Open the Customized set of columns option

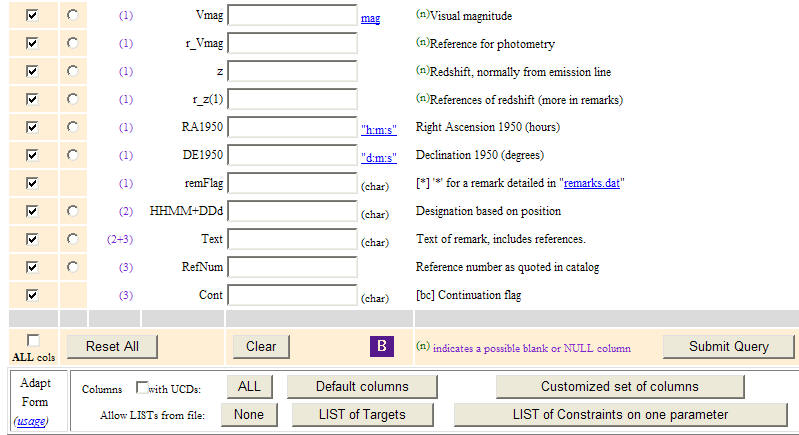(620, 386)
